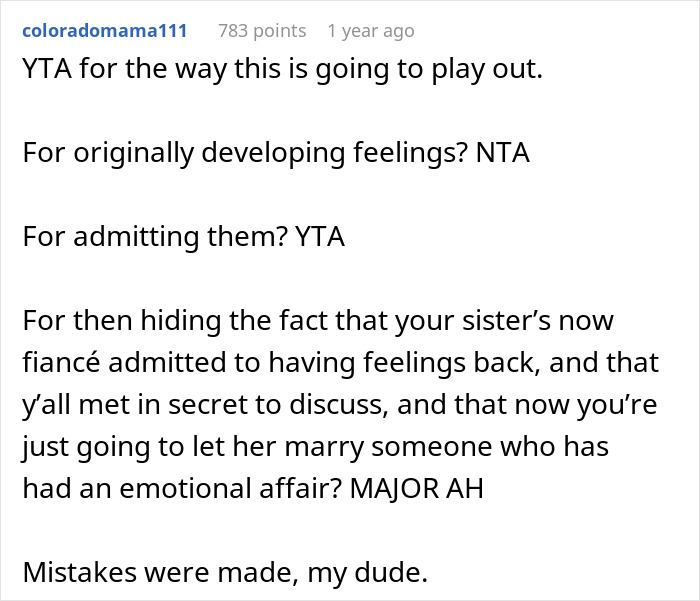Click the 783 points score

point(262,31)
